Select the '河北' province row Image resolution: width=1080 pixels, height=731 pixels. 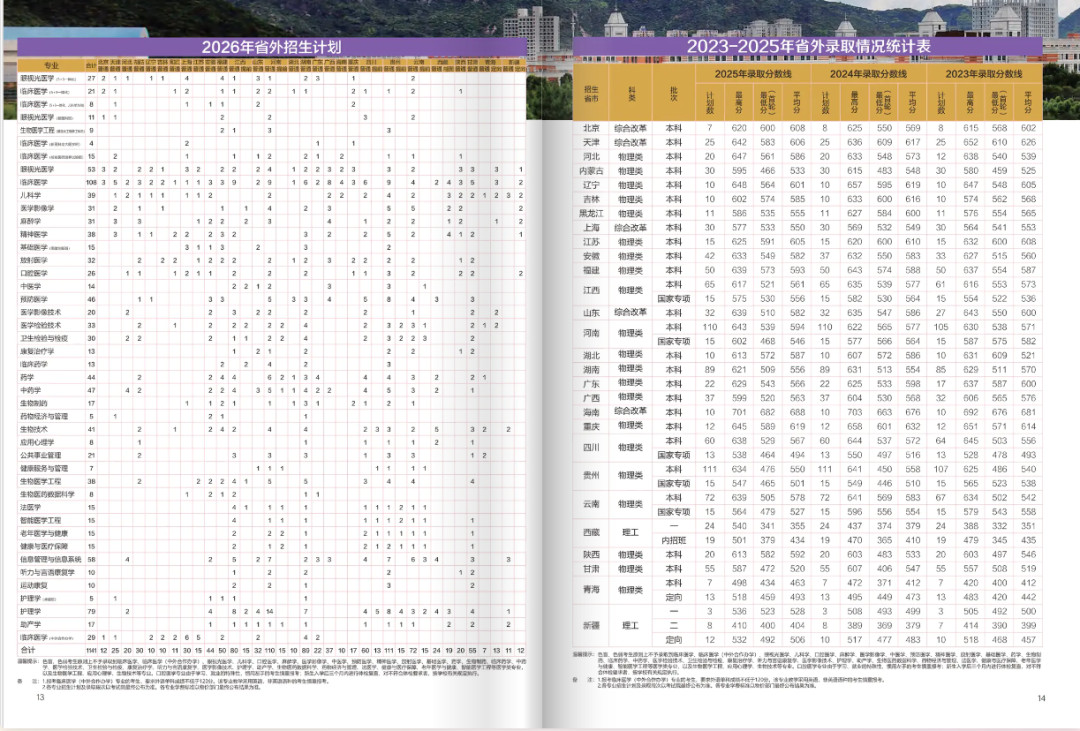(x=591, y=156)
